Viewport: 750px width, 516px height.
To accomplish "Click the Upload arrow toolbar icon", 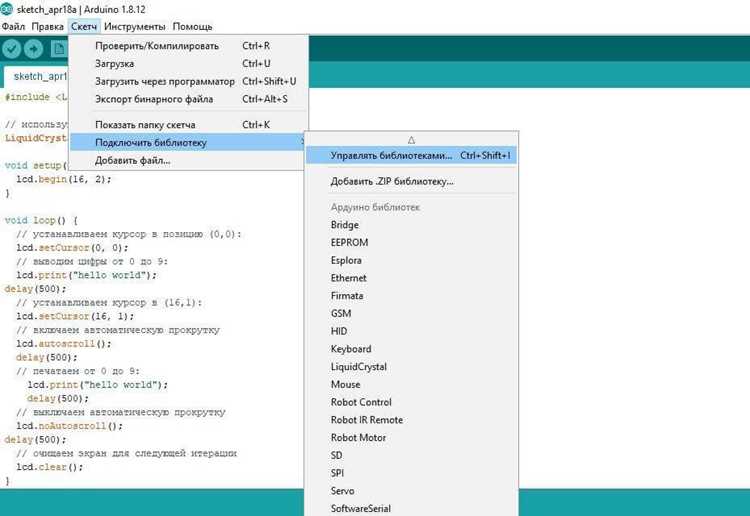I will pos(33,49).
